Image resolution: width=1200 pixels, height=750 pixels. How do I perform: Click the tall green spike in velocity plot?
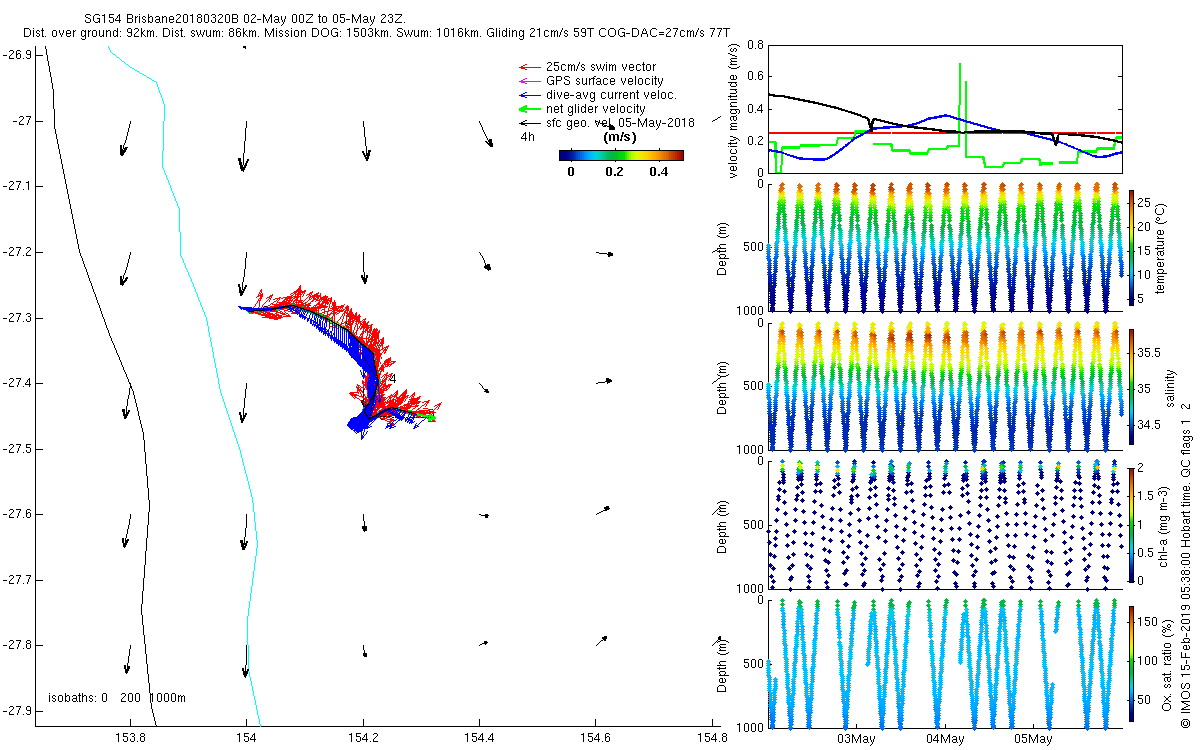(960, 100)
